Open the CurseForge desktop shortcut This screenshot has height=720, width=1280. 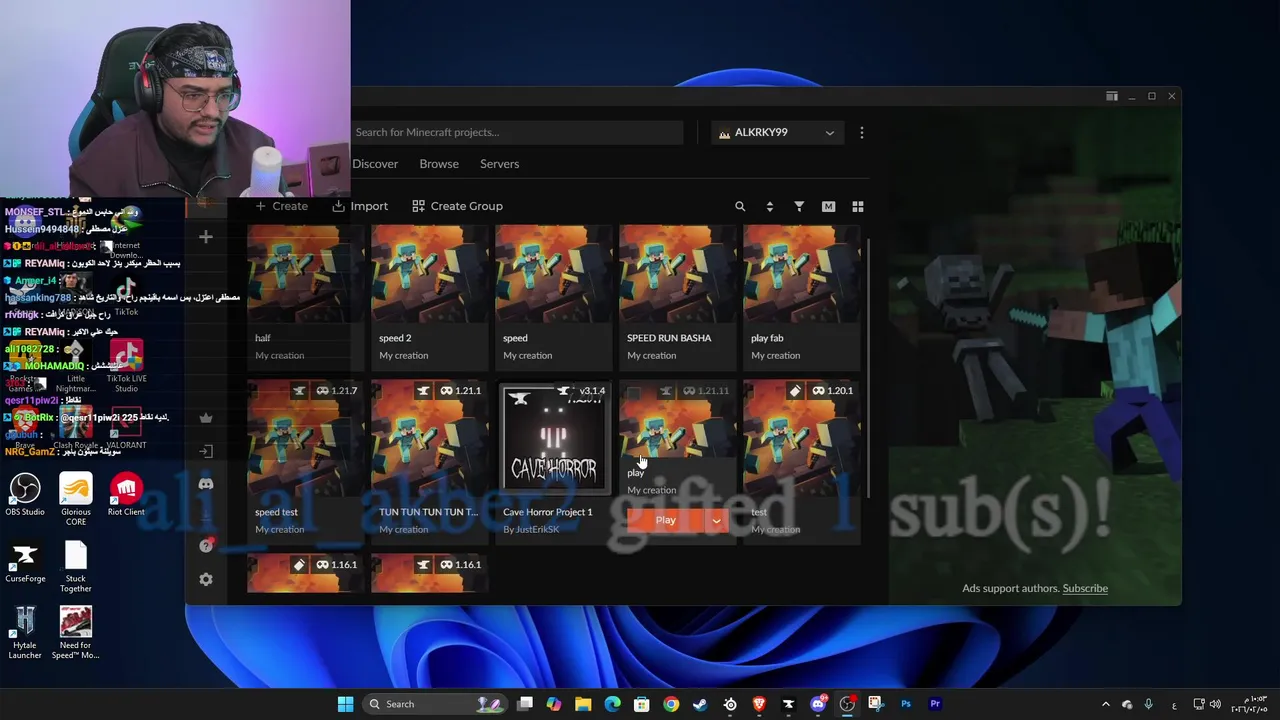click(25, 563)
